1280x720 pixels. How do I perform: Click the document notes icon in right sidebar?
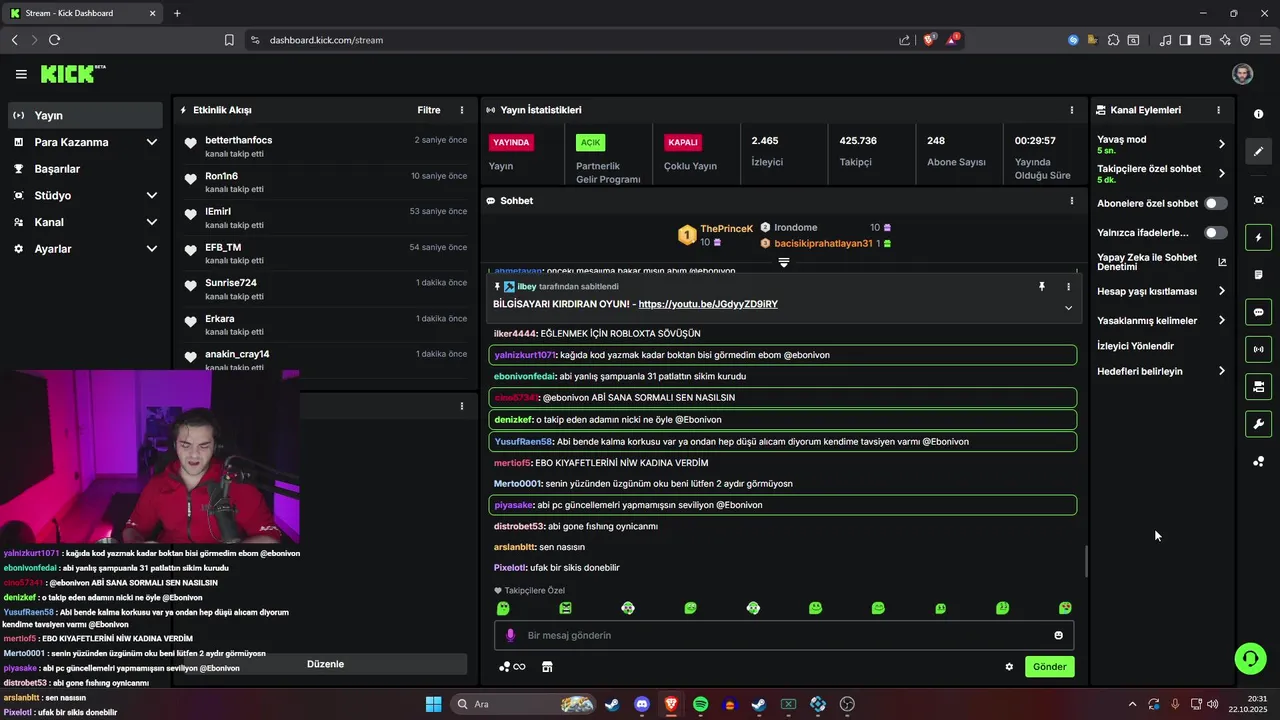pyautogui.click(x=1258, y=275)
